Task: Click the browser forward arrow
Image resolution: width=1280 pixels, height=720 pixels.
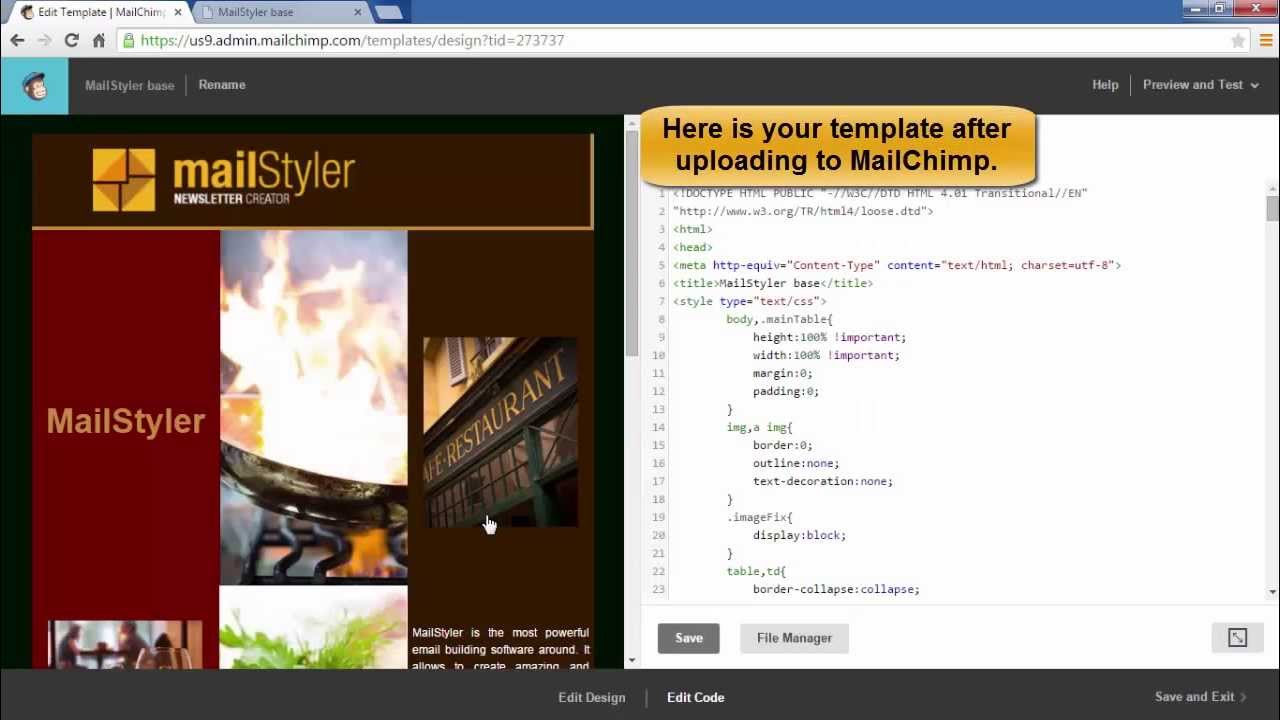Action: pyautogui.click(x=44, y=41)
